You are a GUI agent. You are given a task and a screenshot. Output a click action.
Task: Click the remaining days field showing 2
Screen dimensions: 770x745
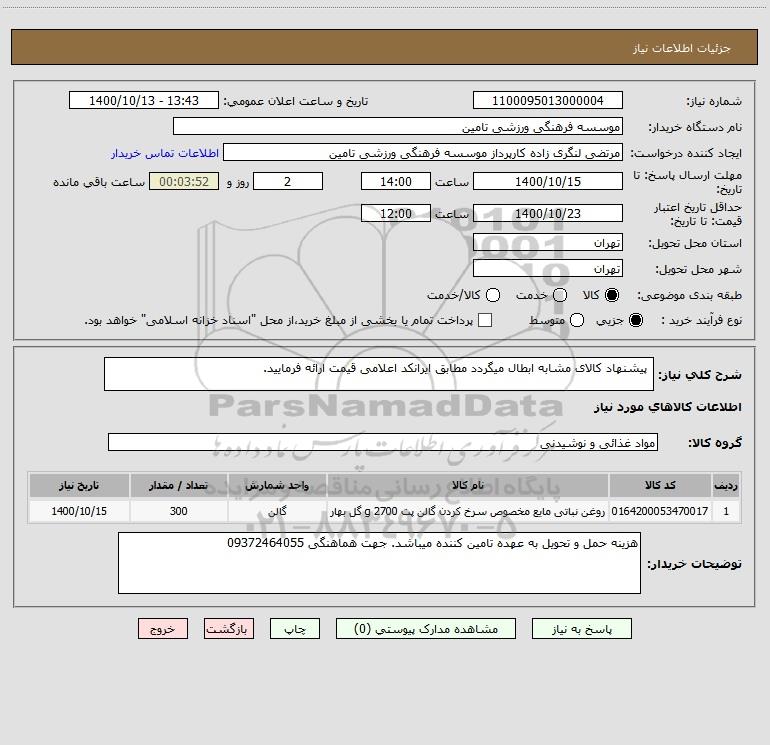pos(288,181)
